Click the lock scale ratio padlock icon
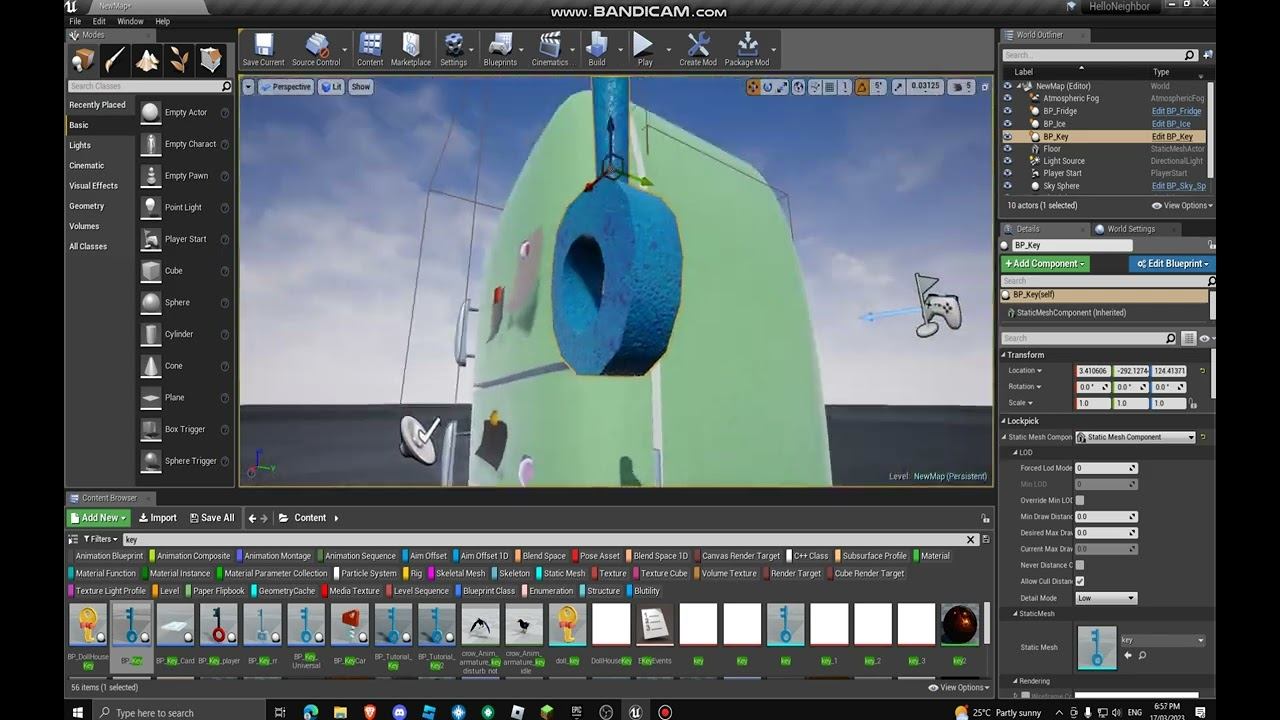 click(x=1193, y=403)
